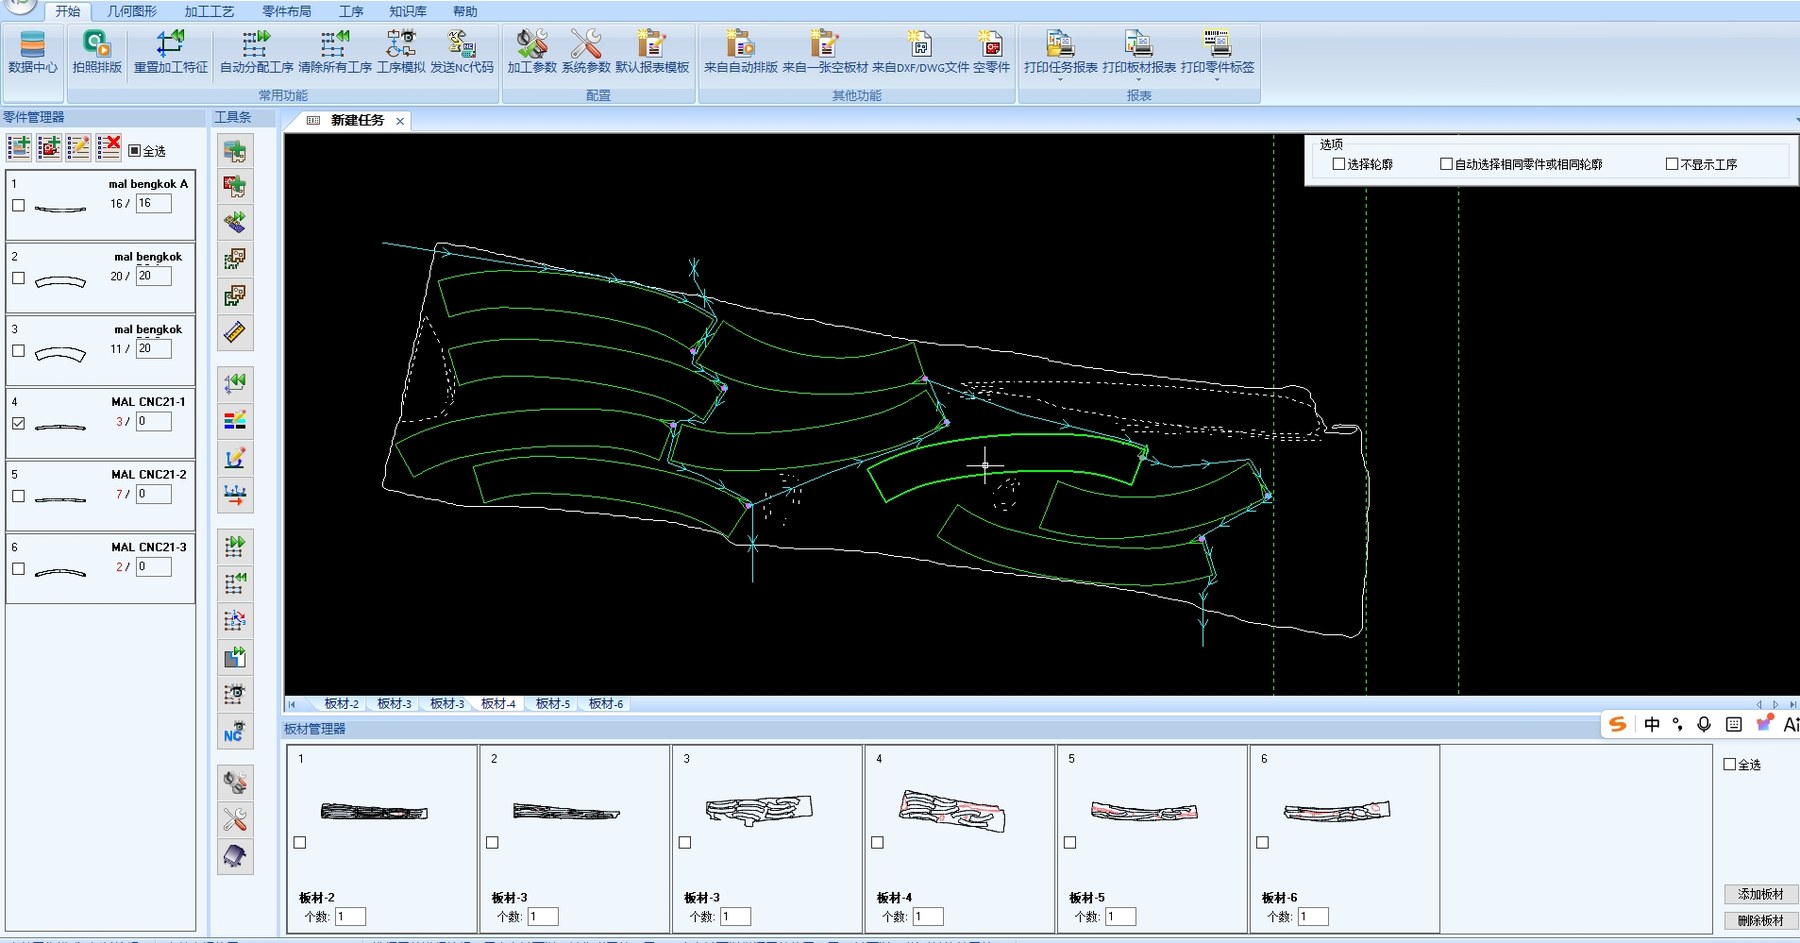Open 加工工艺 ribbon tab
This screenshot has height=943, width=1800.
coord(209,11)
